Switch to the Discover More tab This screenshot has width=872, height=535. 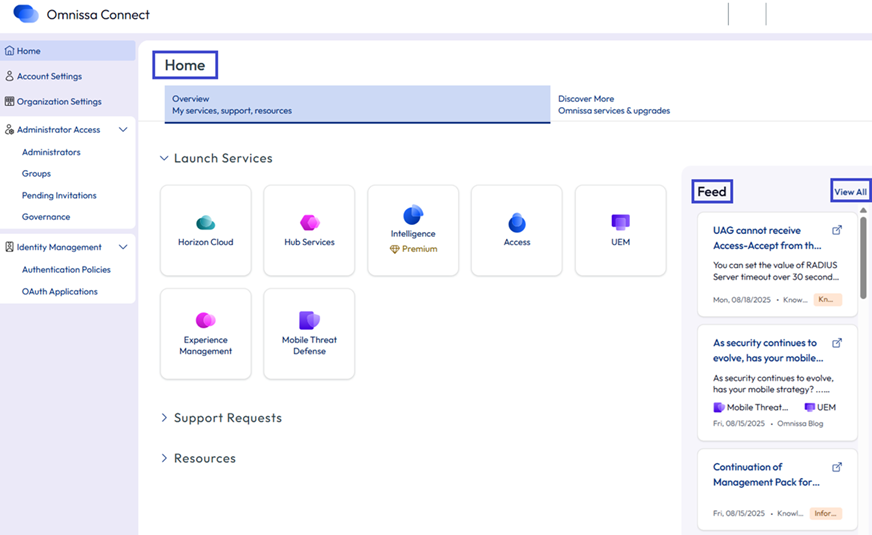point(614,105)
